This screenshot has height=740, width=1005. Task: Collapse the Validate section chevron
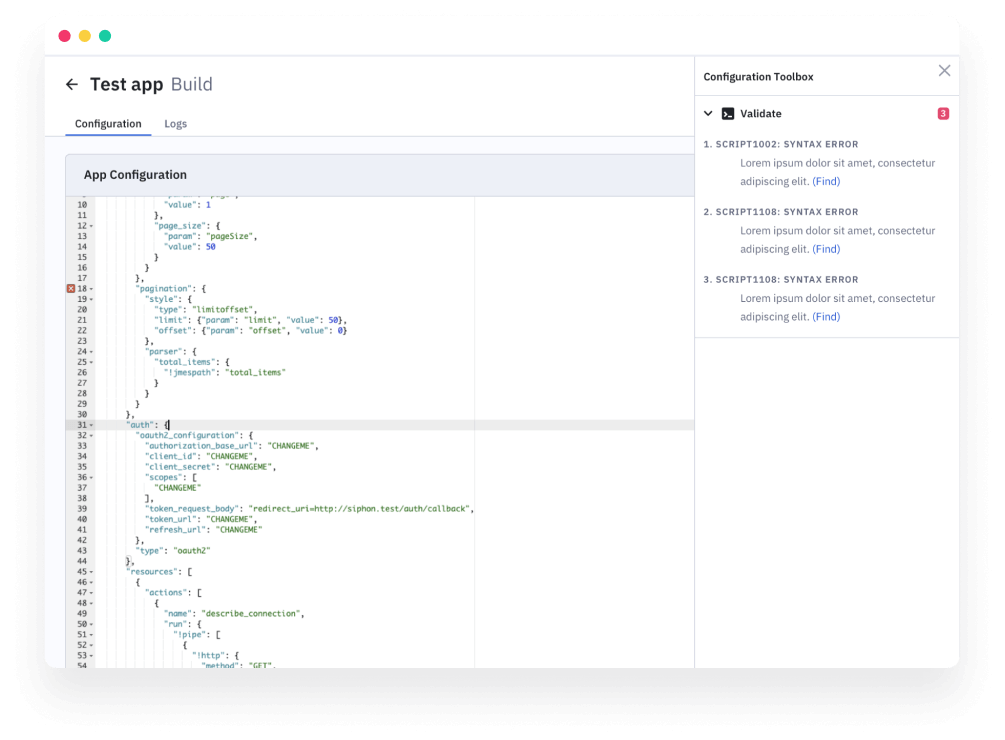(708, 113)
